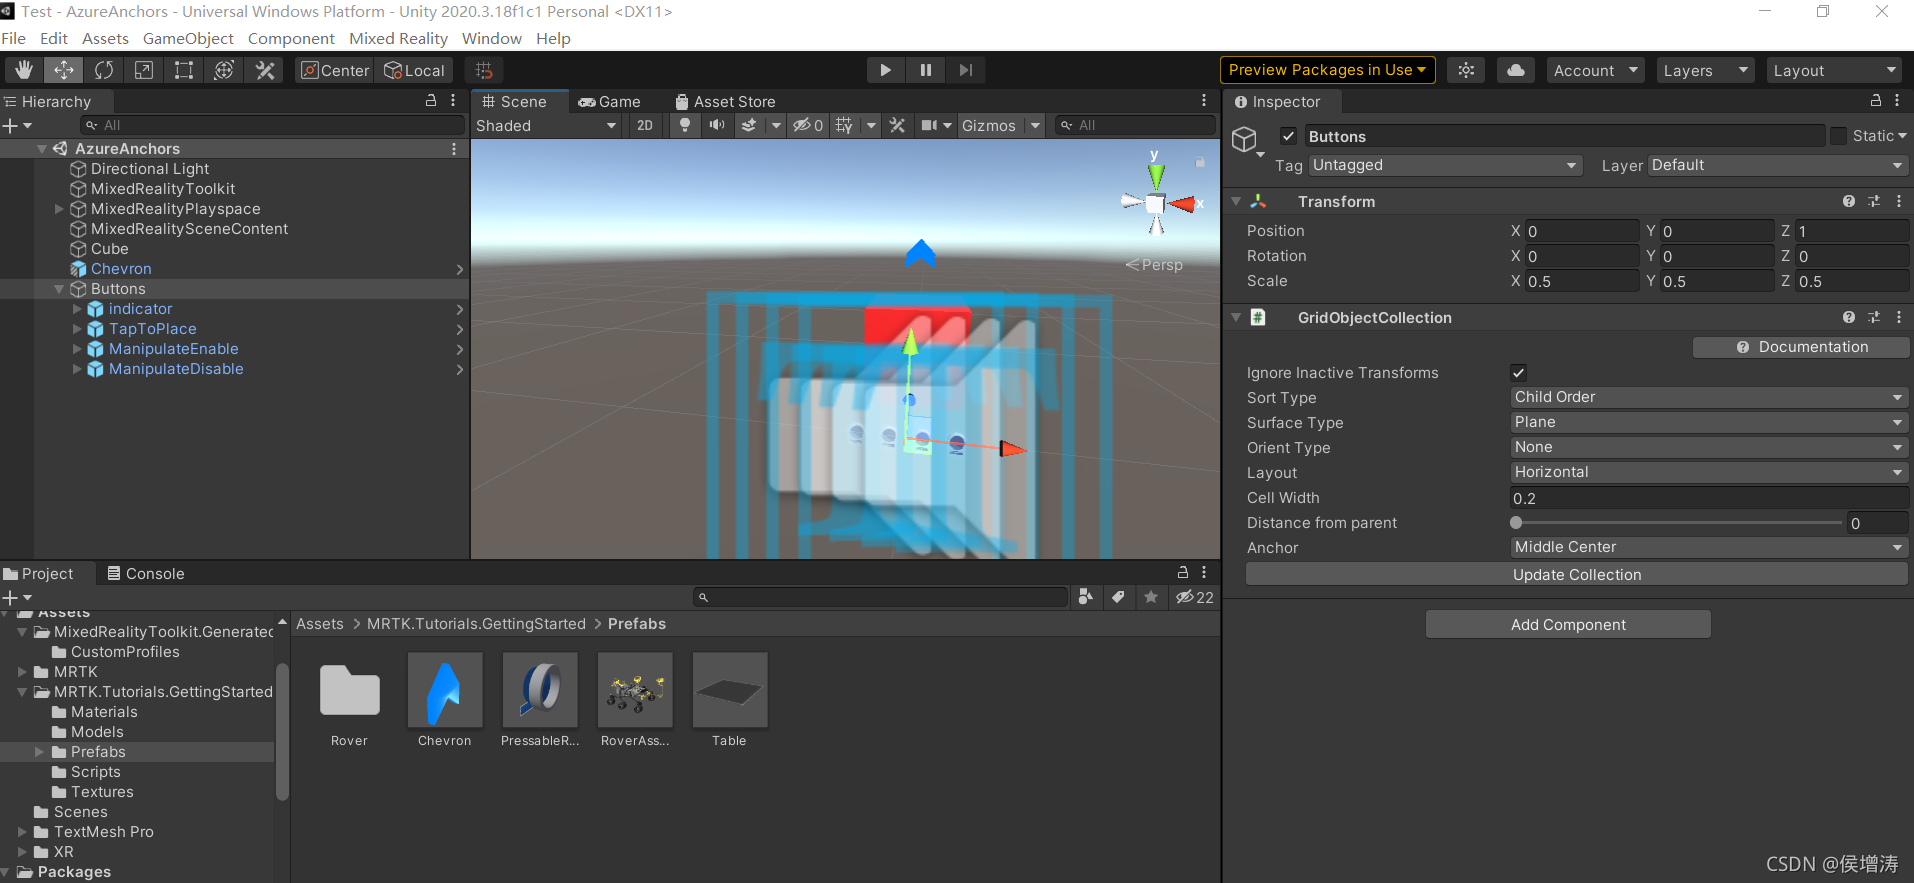
Task: Open scene component tools icon
Action: [x=897, y=125]
